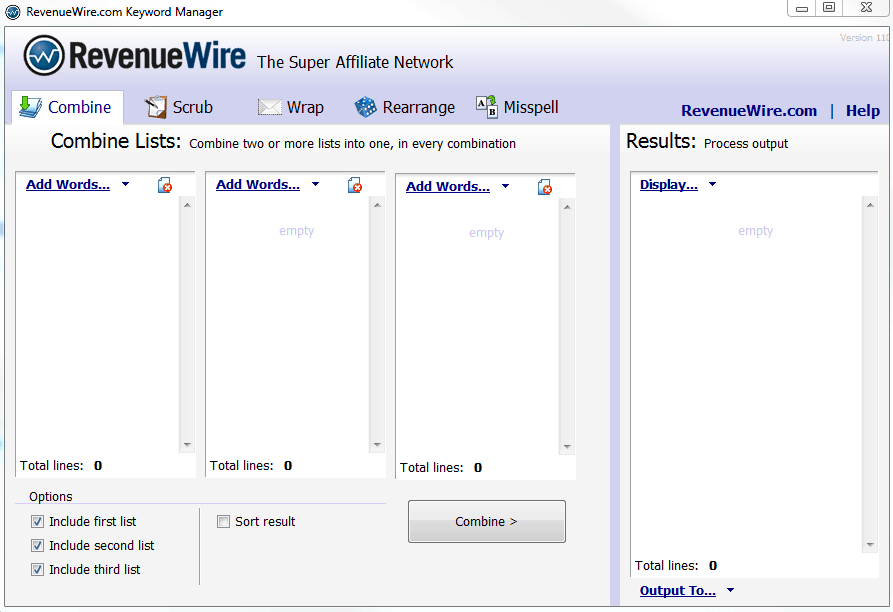Click the Results panel scrollbar down arrow
Screen dimensions: 893x612
click(870, 546)
